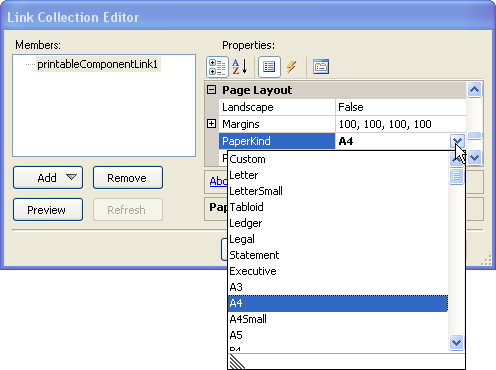Screen dimensions: 496x370
Task: Select highlighted A4 in list
Action: pos(338,303)
